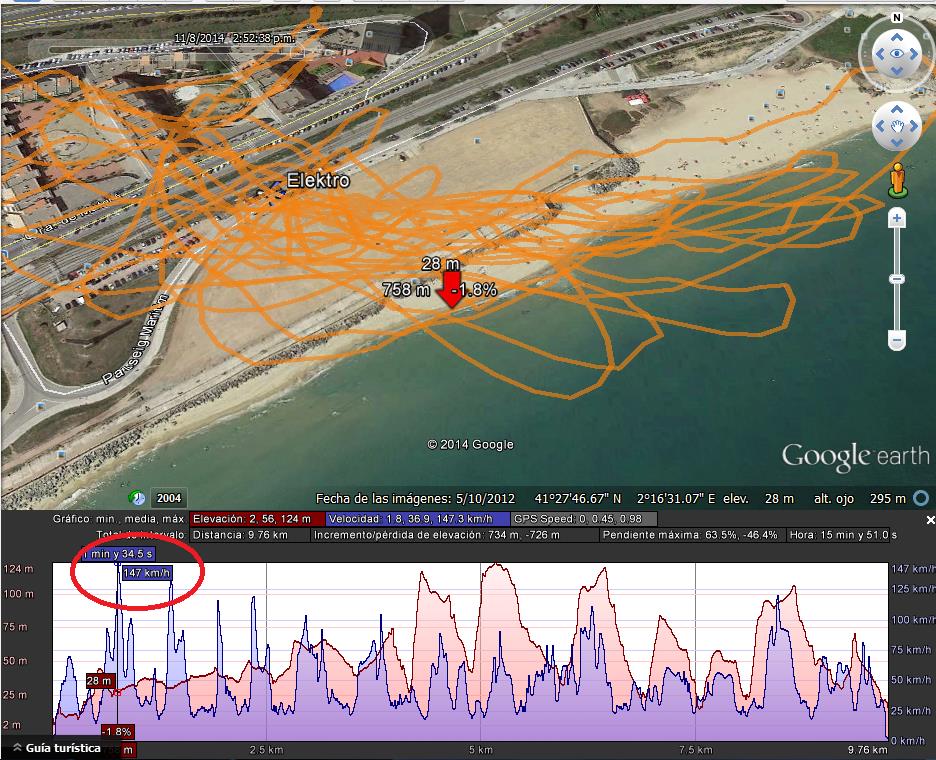The width and height of the screenshot is (936, 760).
Task: Open historical imagery clock icon
Action: pos(137,498)
